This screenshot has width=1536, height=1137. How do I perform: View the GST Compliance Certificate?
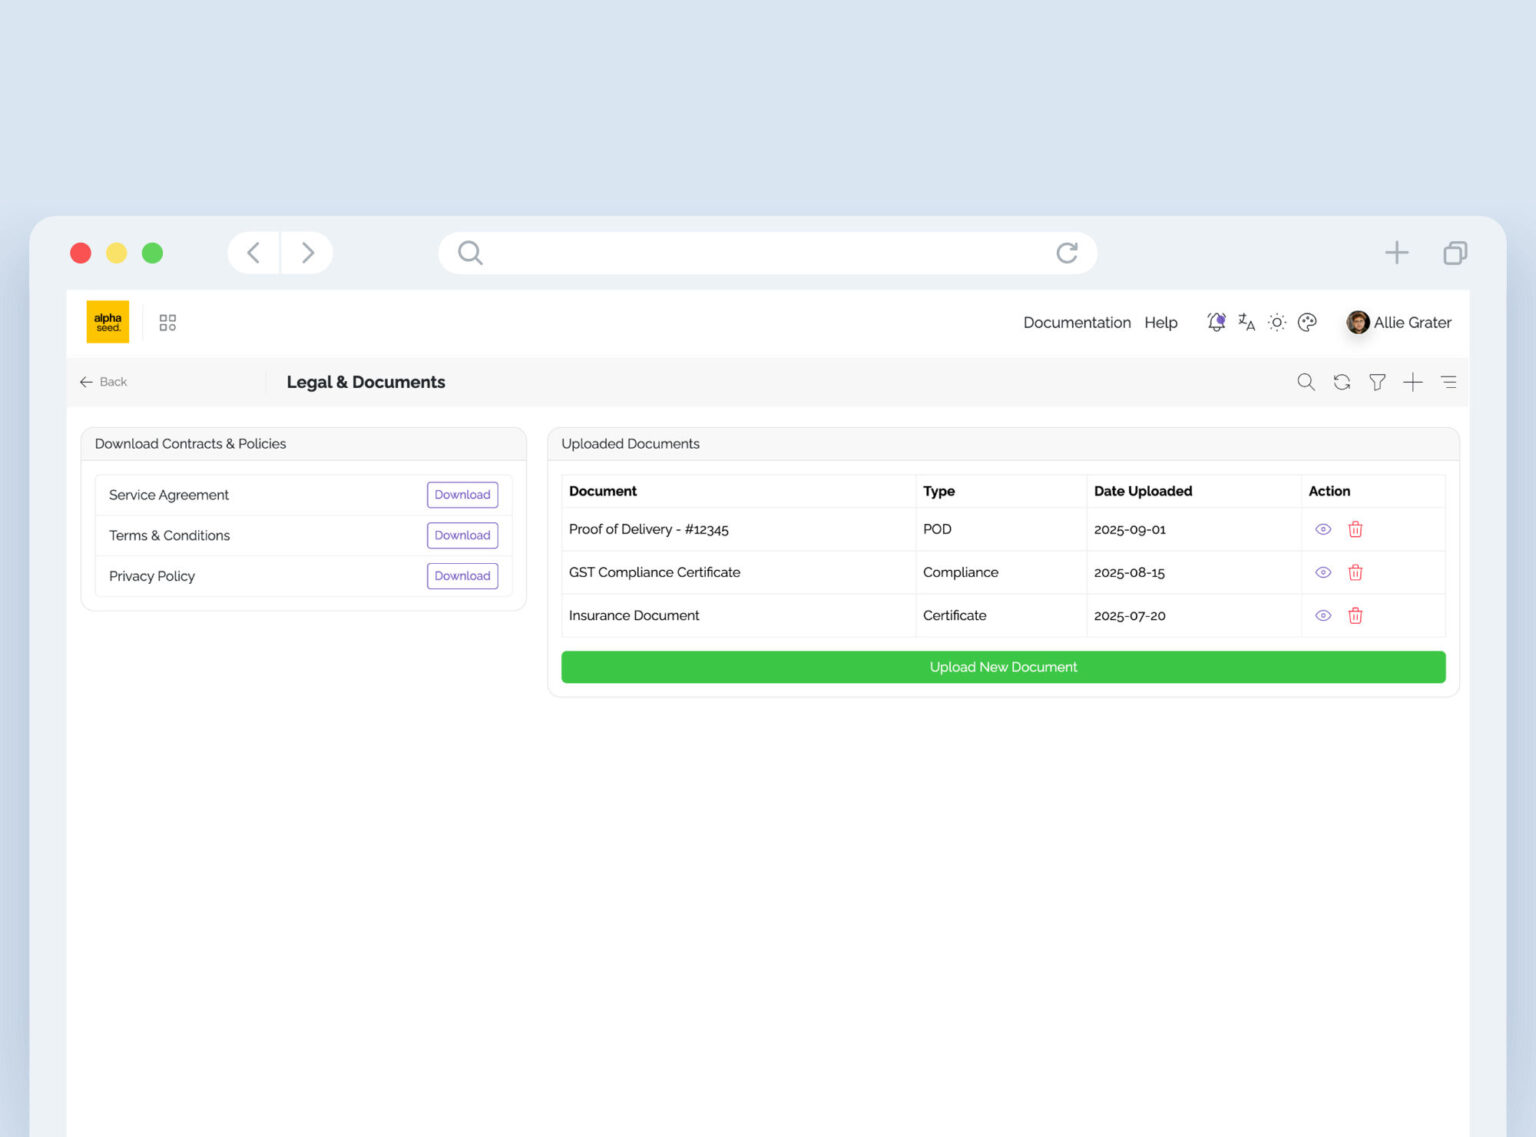click(1323, 573)
